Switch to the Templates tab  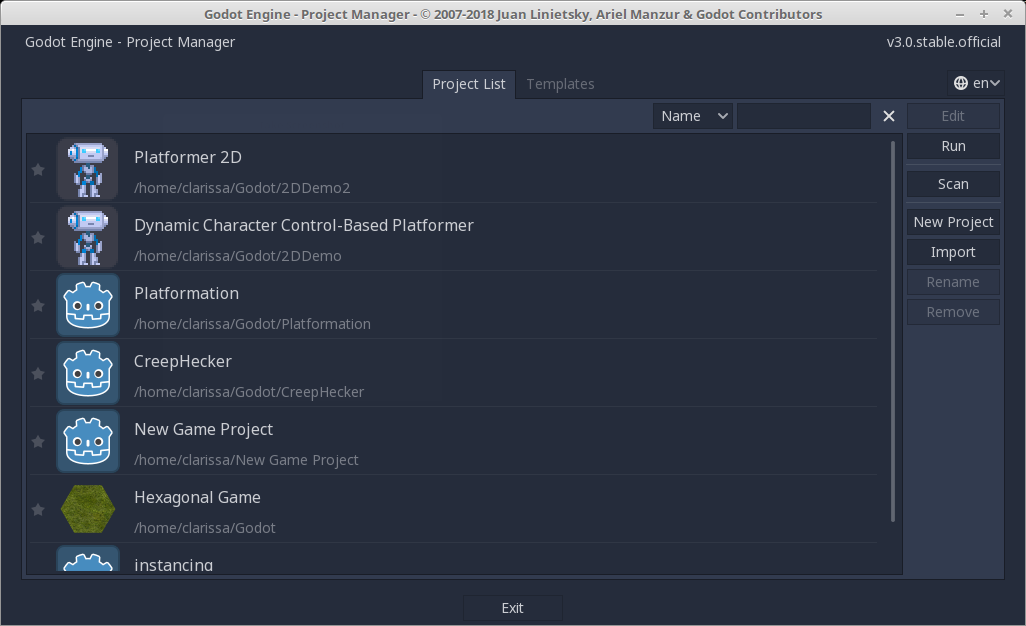point(560,84)
